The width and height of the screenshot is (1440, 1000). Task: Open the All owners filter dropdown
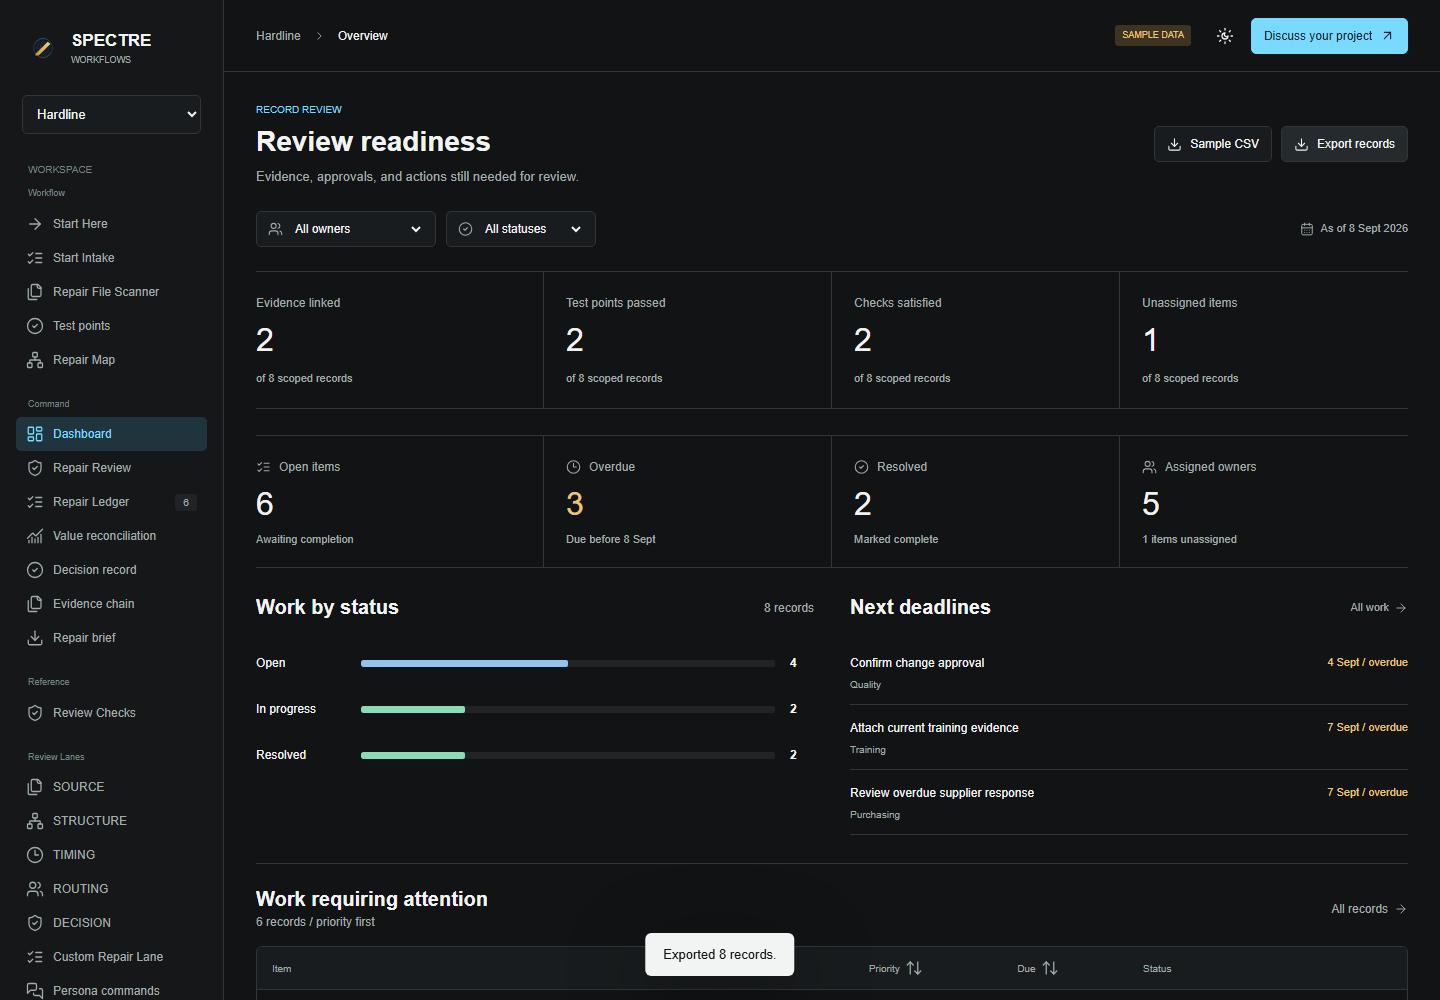tap(346, 229)
